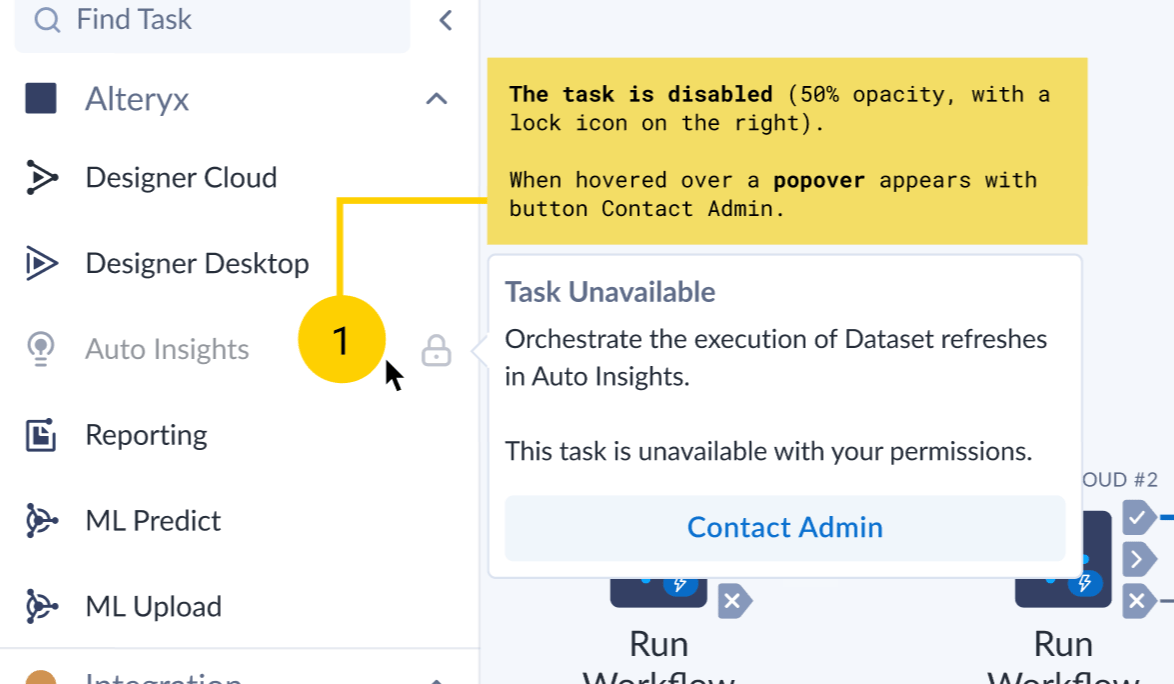Image resolution: width=1174 pixels, height=684 pixels.
Task: Click the checkmark anchor on right Run Workflow node
Action: pos(1137,517)
